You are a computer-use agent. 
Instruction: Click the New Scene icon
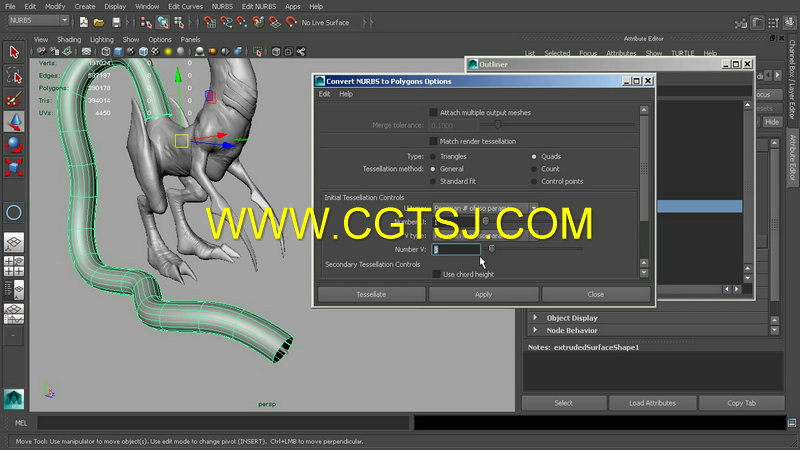(83, 22)
